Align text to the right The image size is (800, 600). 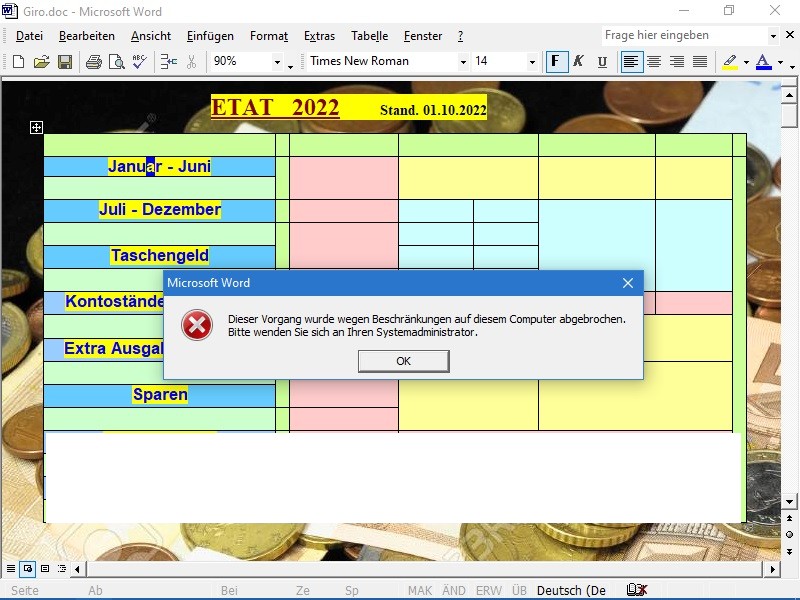point(677,62)
